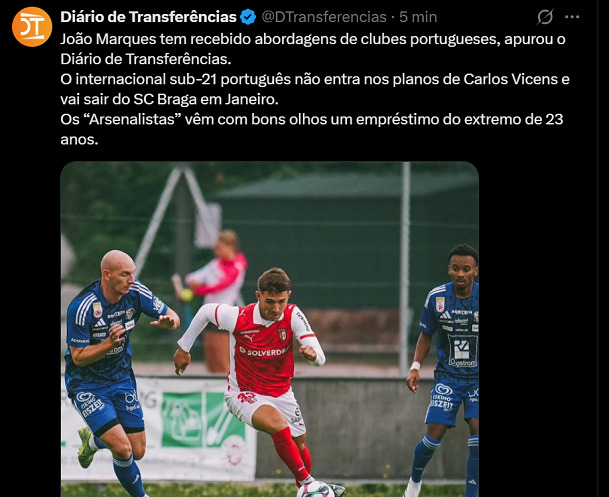Click the blue verified badge

pyautogui.click(x=248, y=17)
